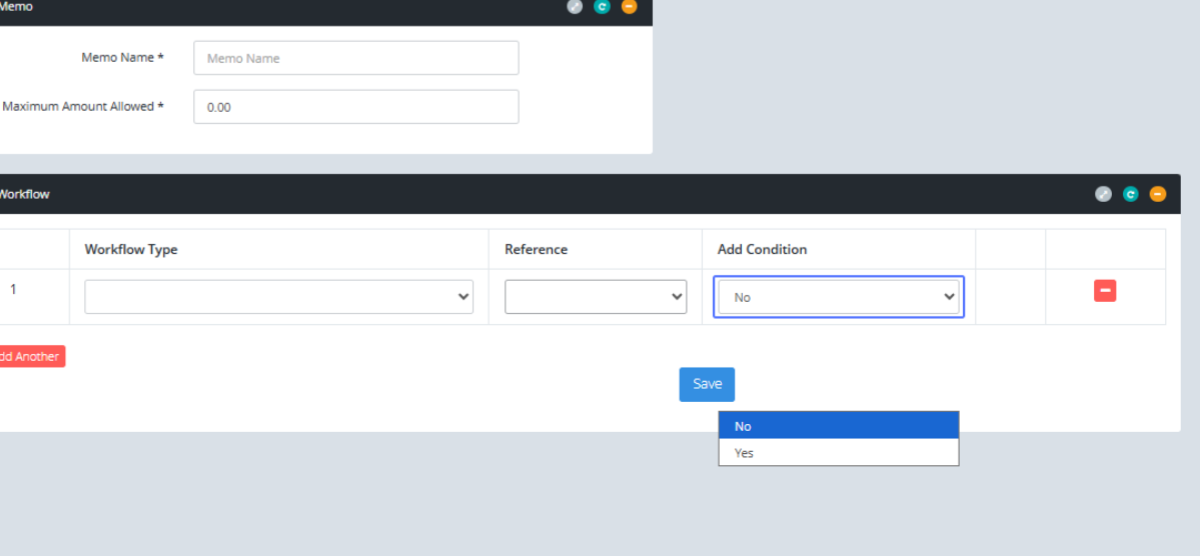Click the gray expand icon on Memo panel

click(574, 6)
